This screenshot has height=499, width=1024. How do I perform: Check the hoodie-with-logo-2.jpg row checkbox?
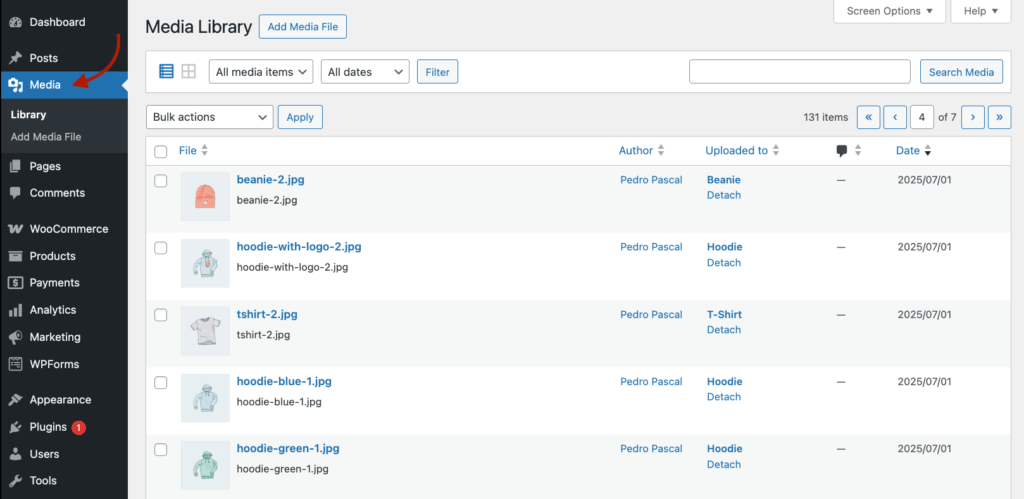[161, 248]
